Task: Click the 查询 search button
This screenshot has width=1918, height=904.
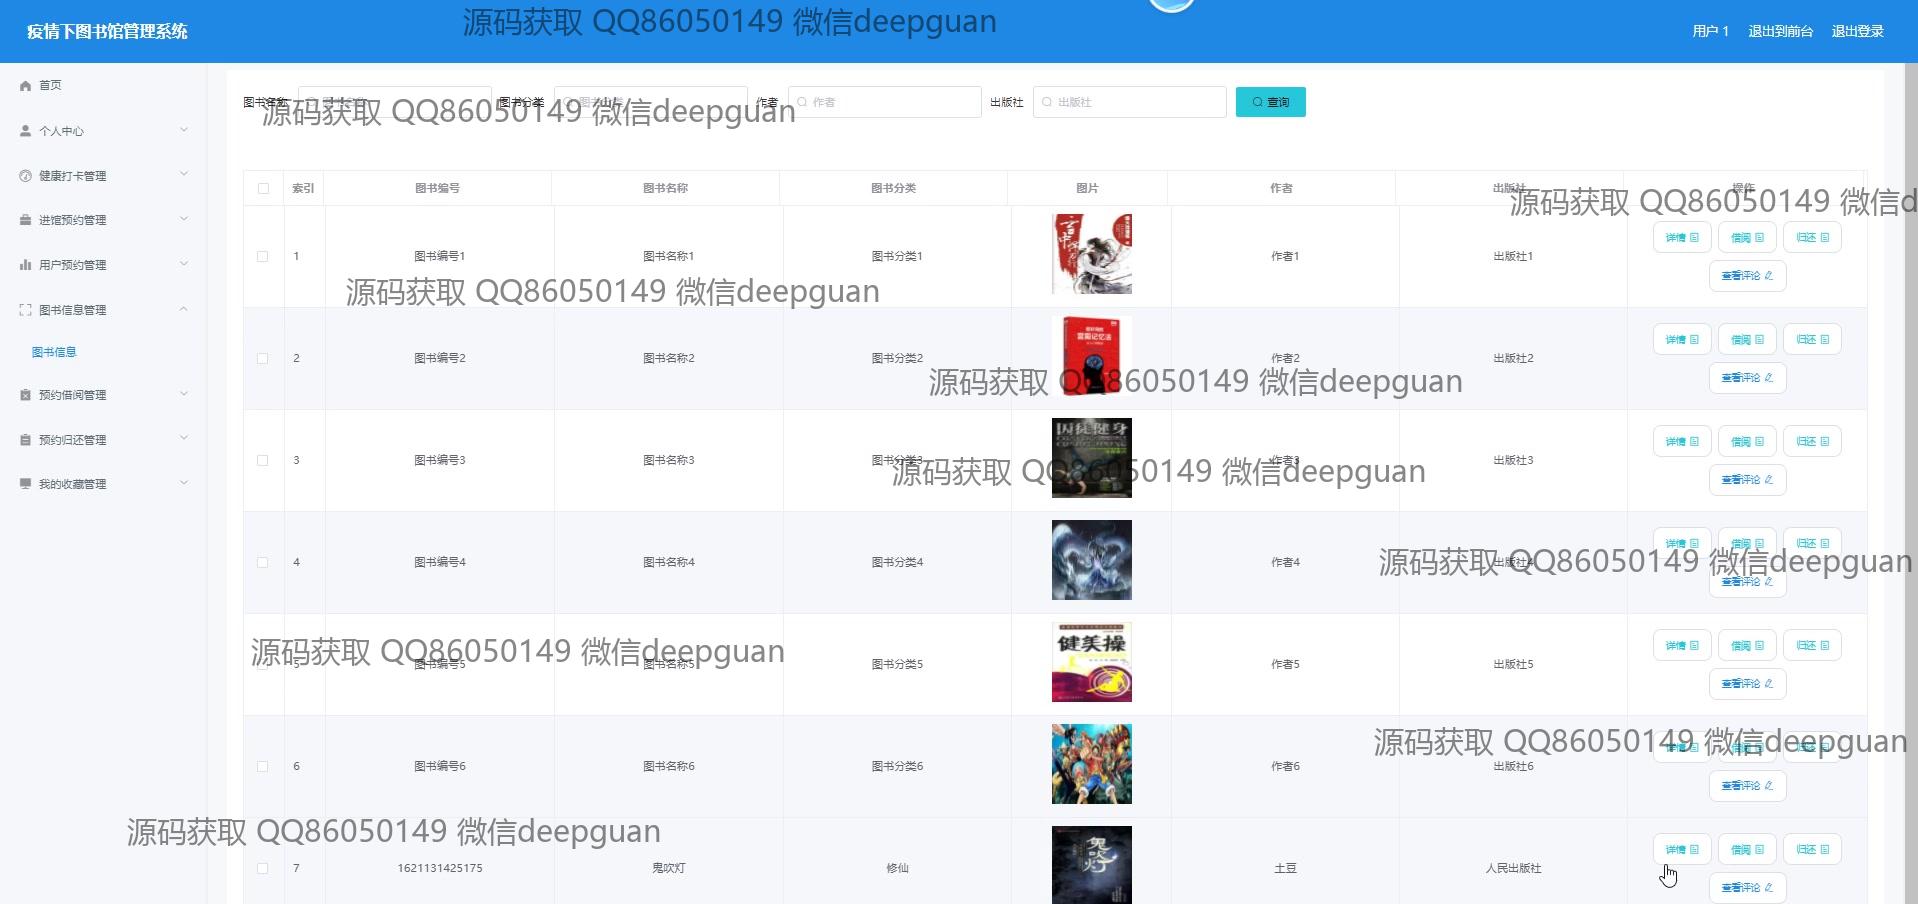Action: [1270, 102]
